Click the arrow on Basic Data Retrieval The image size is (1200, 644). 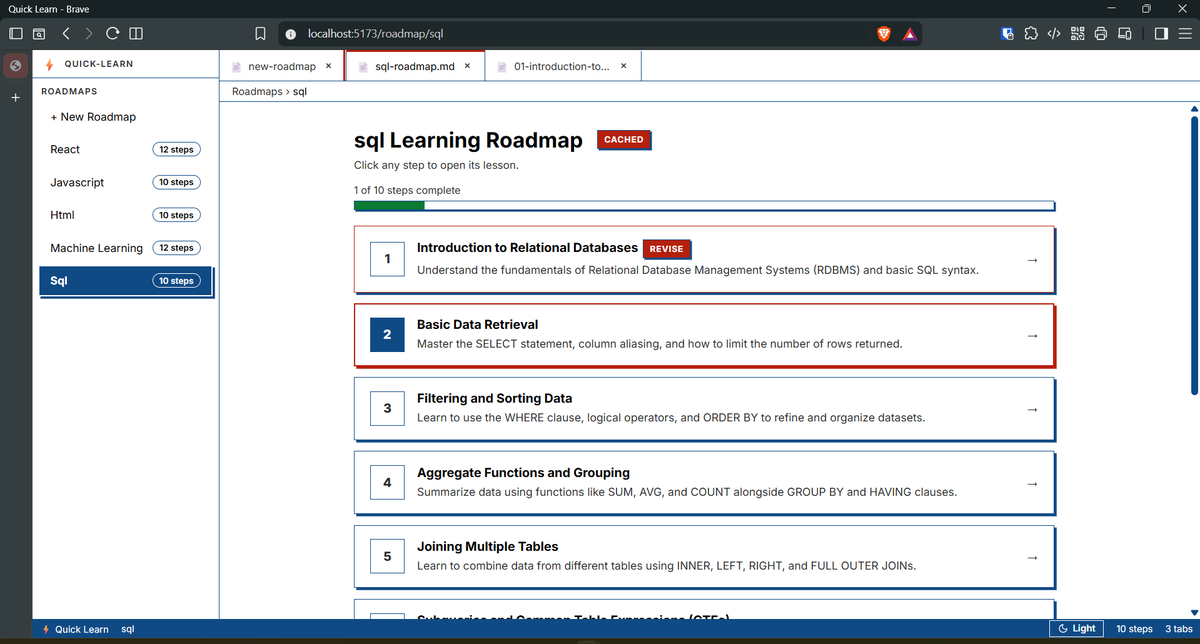(1032, 335)
